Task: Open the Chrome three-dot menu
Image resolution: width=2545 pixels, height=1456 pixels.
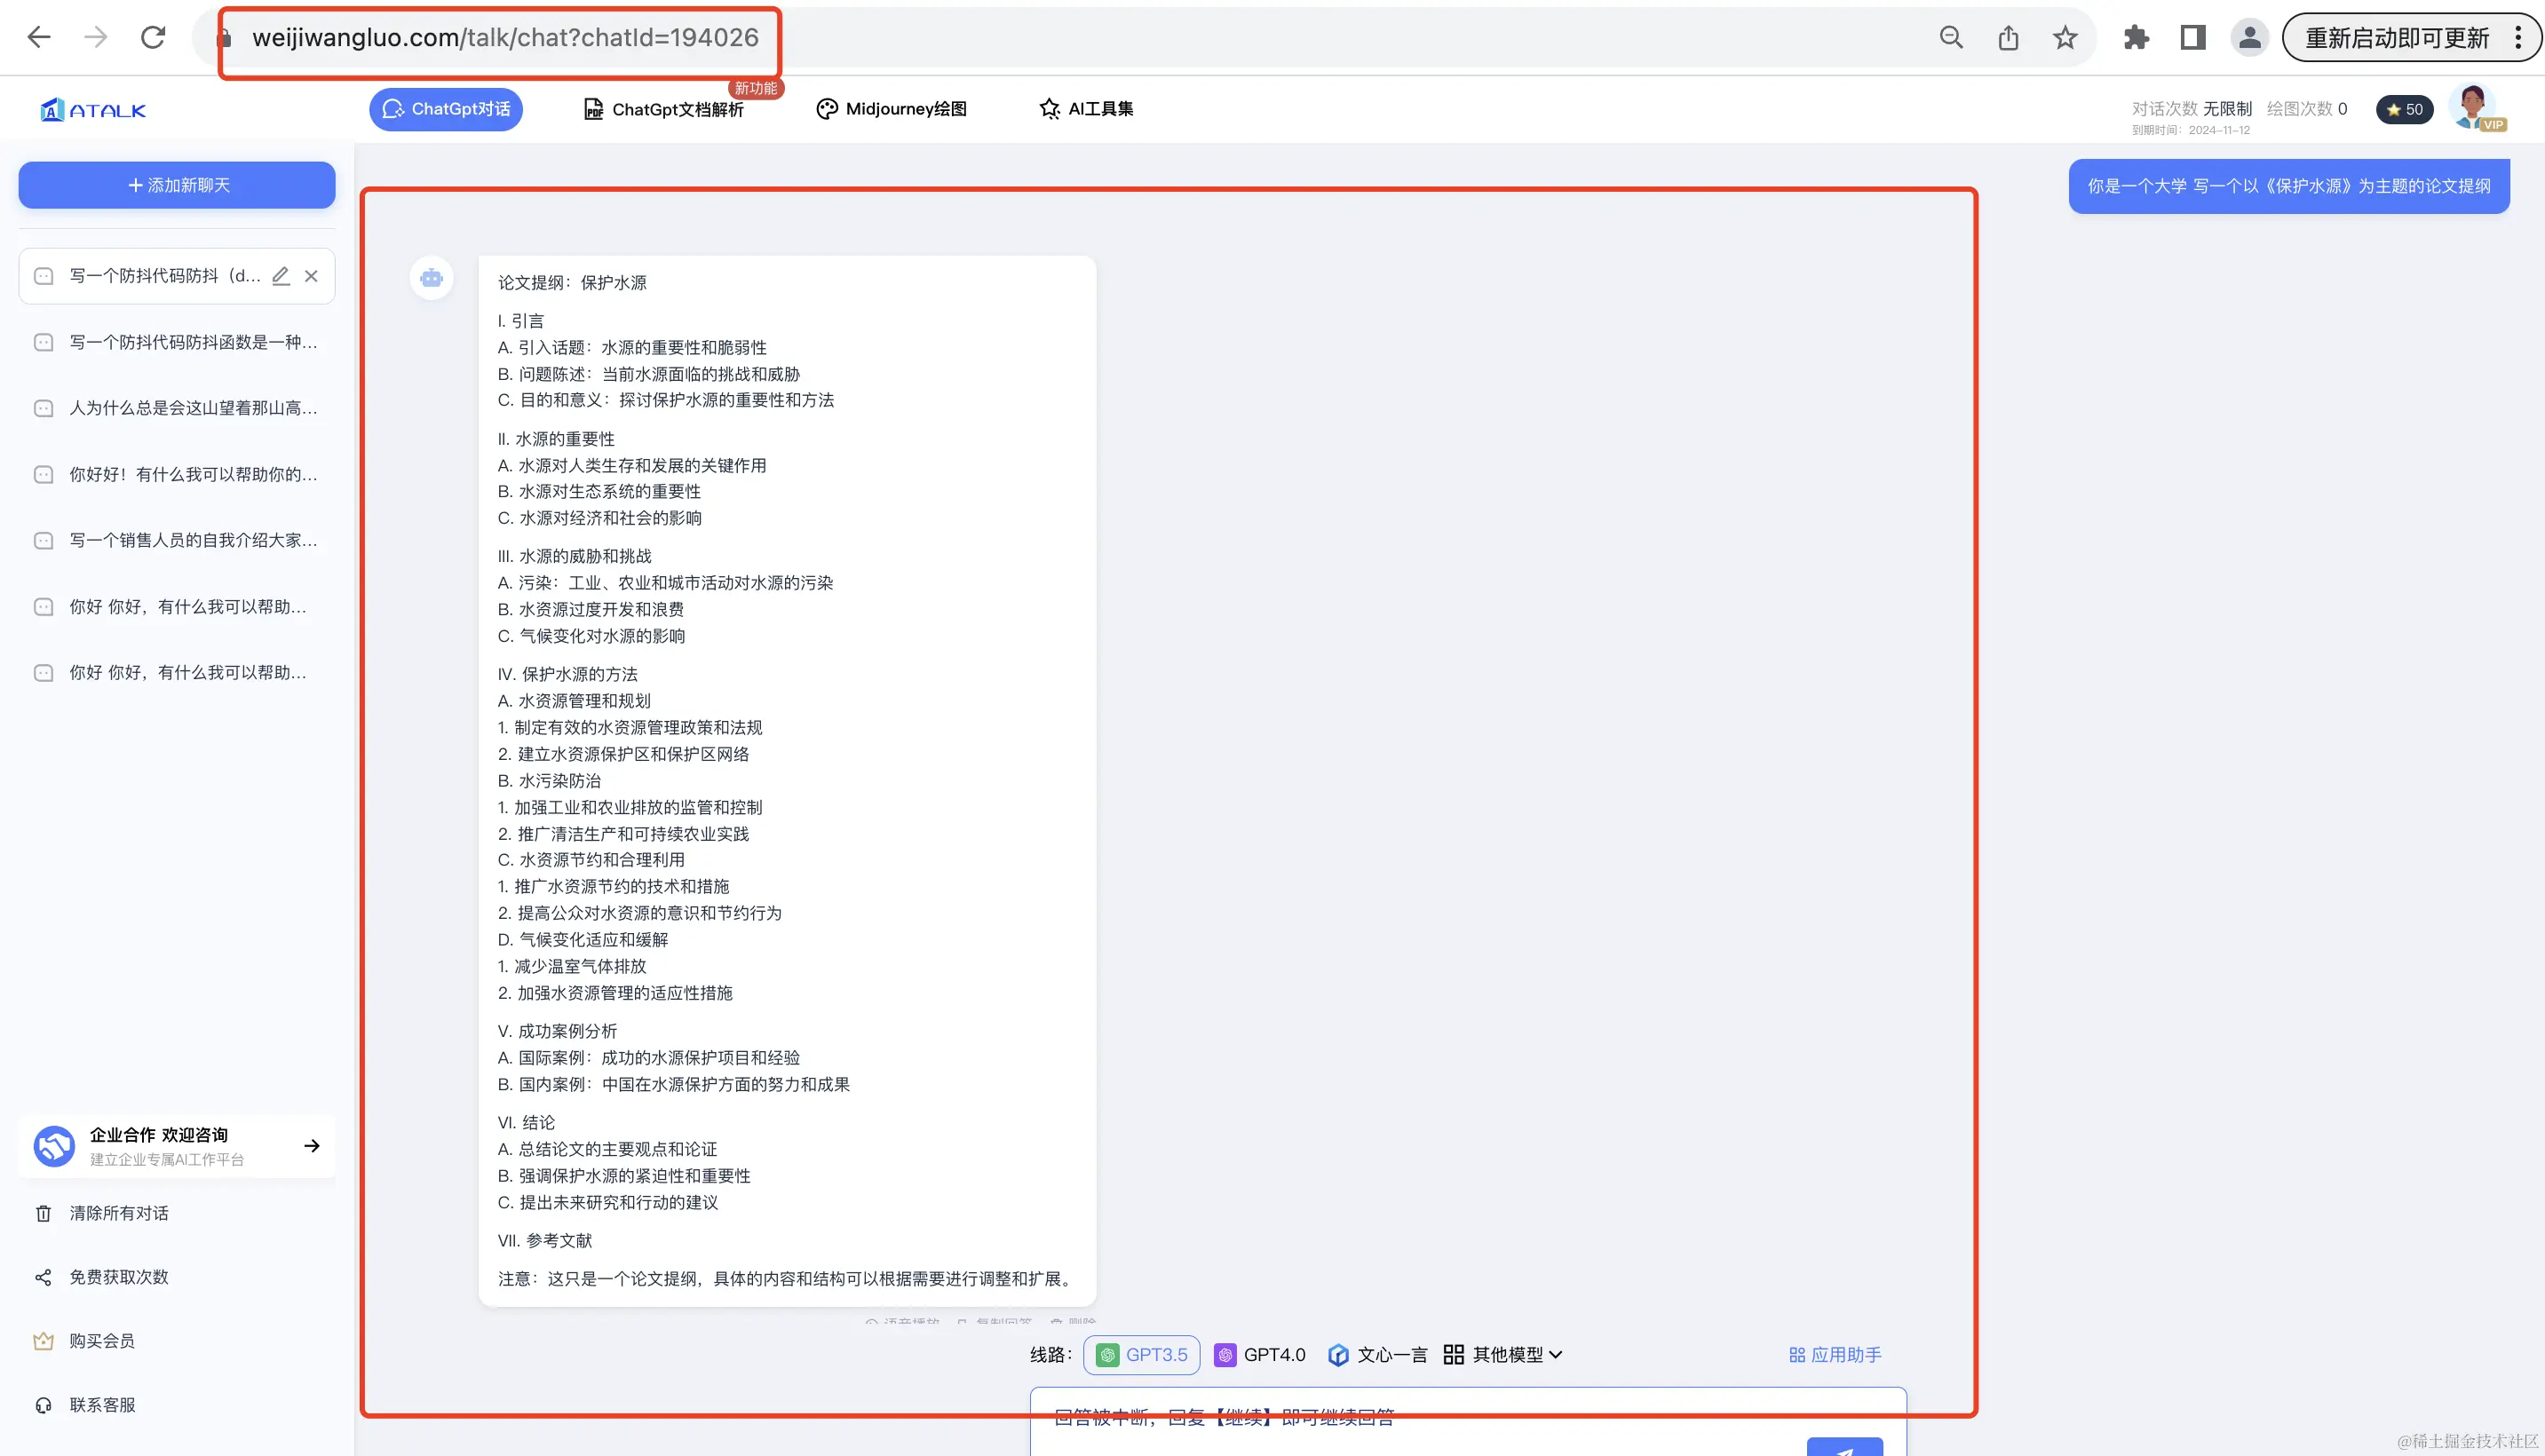Action: (x=2518, y=38)
